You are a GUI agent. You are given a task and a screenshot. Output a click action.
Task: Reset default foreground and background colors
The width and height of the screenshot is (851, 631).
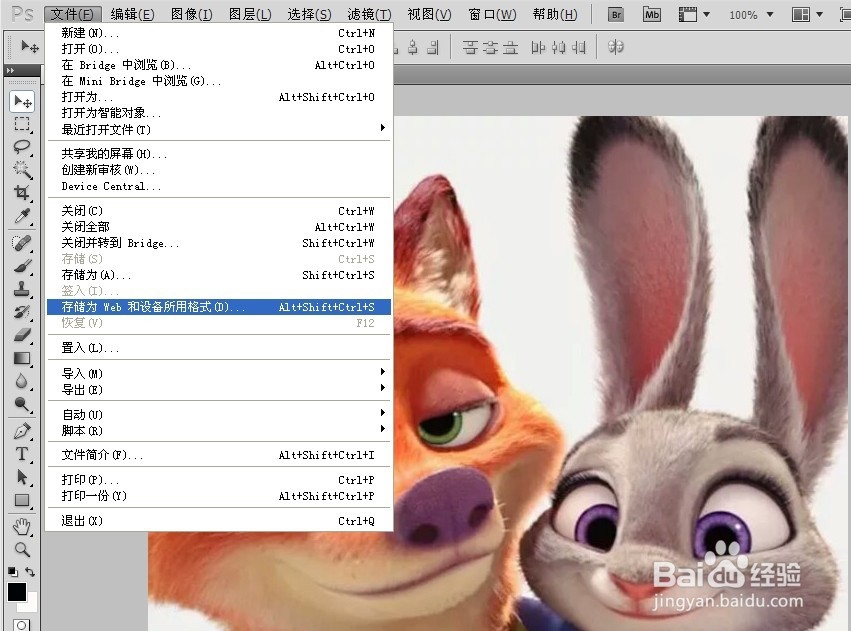(12, 572)
